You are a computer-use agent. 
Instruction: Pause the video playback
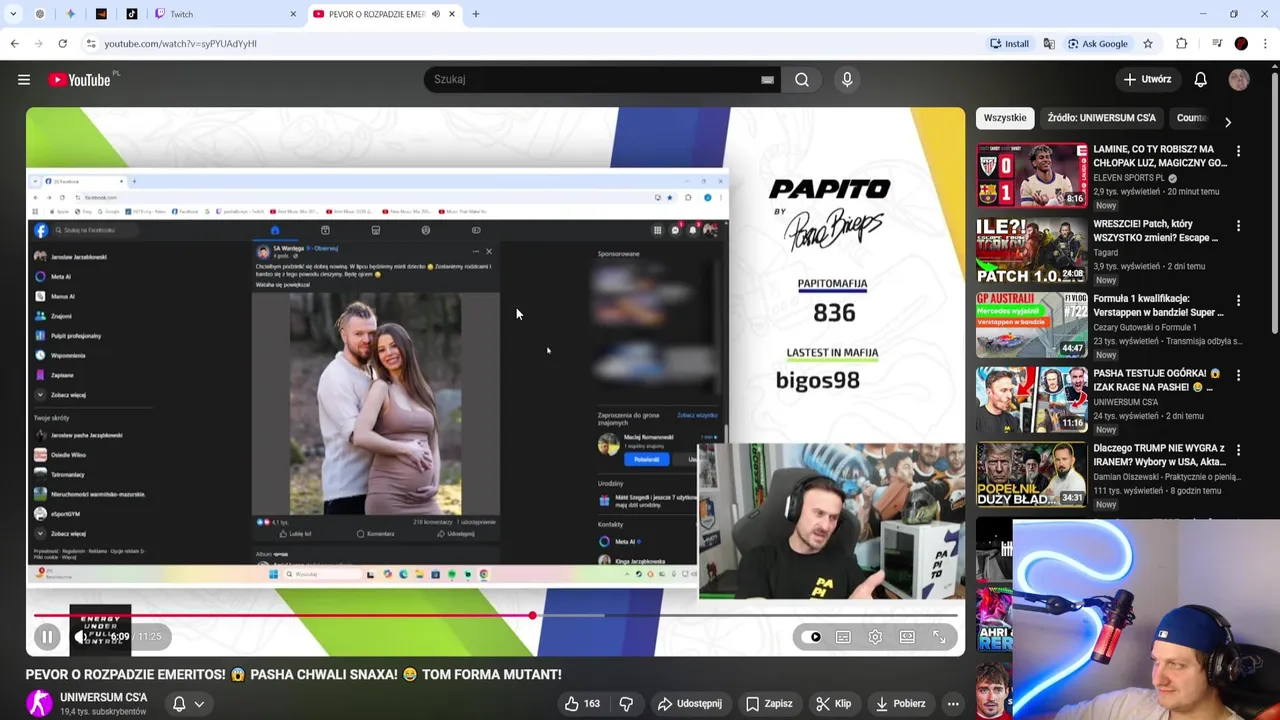point(47,637)
